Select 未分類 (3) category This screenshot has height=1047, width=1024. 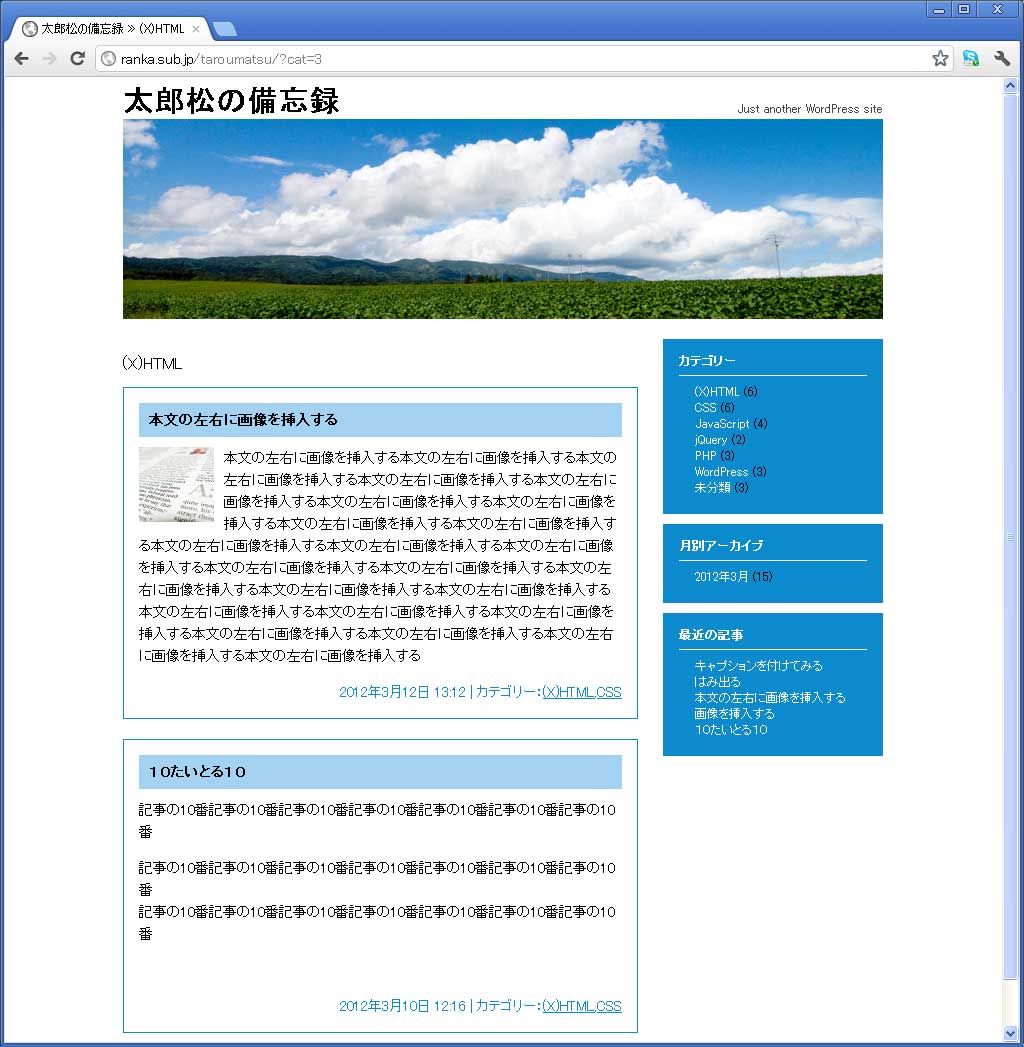(x=721, y=487)
